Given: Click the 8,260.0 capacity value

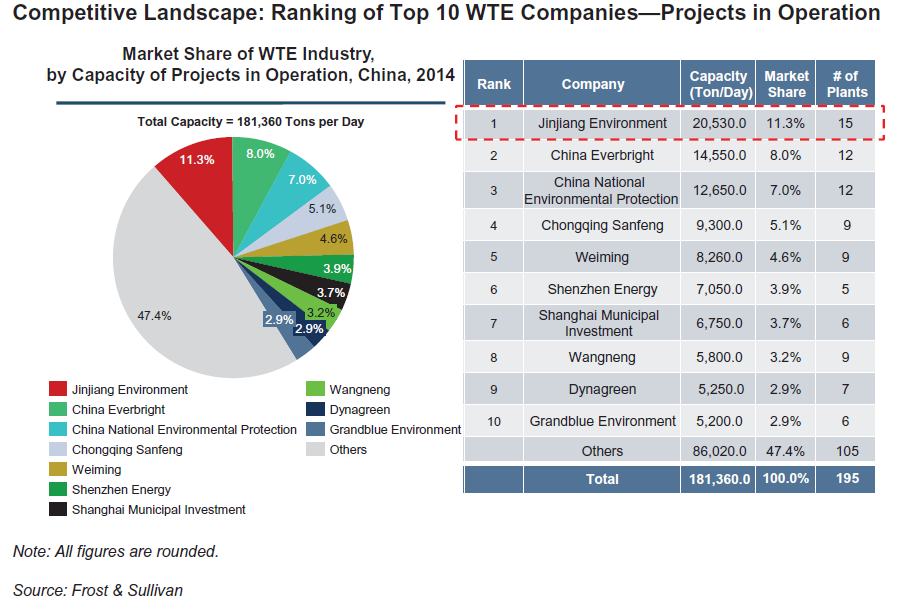Looking at the screenshot, I should pyautogui.click(x=719, y=257).
